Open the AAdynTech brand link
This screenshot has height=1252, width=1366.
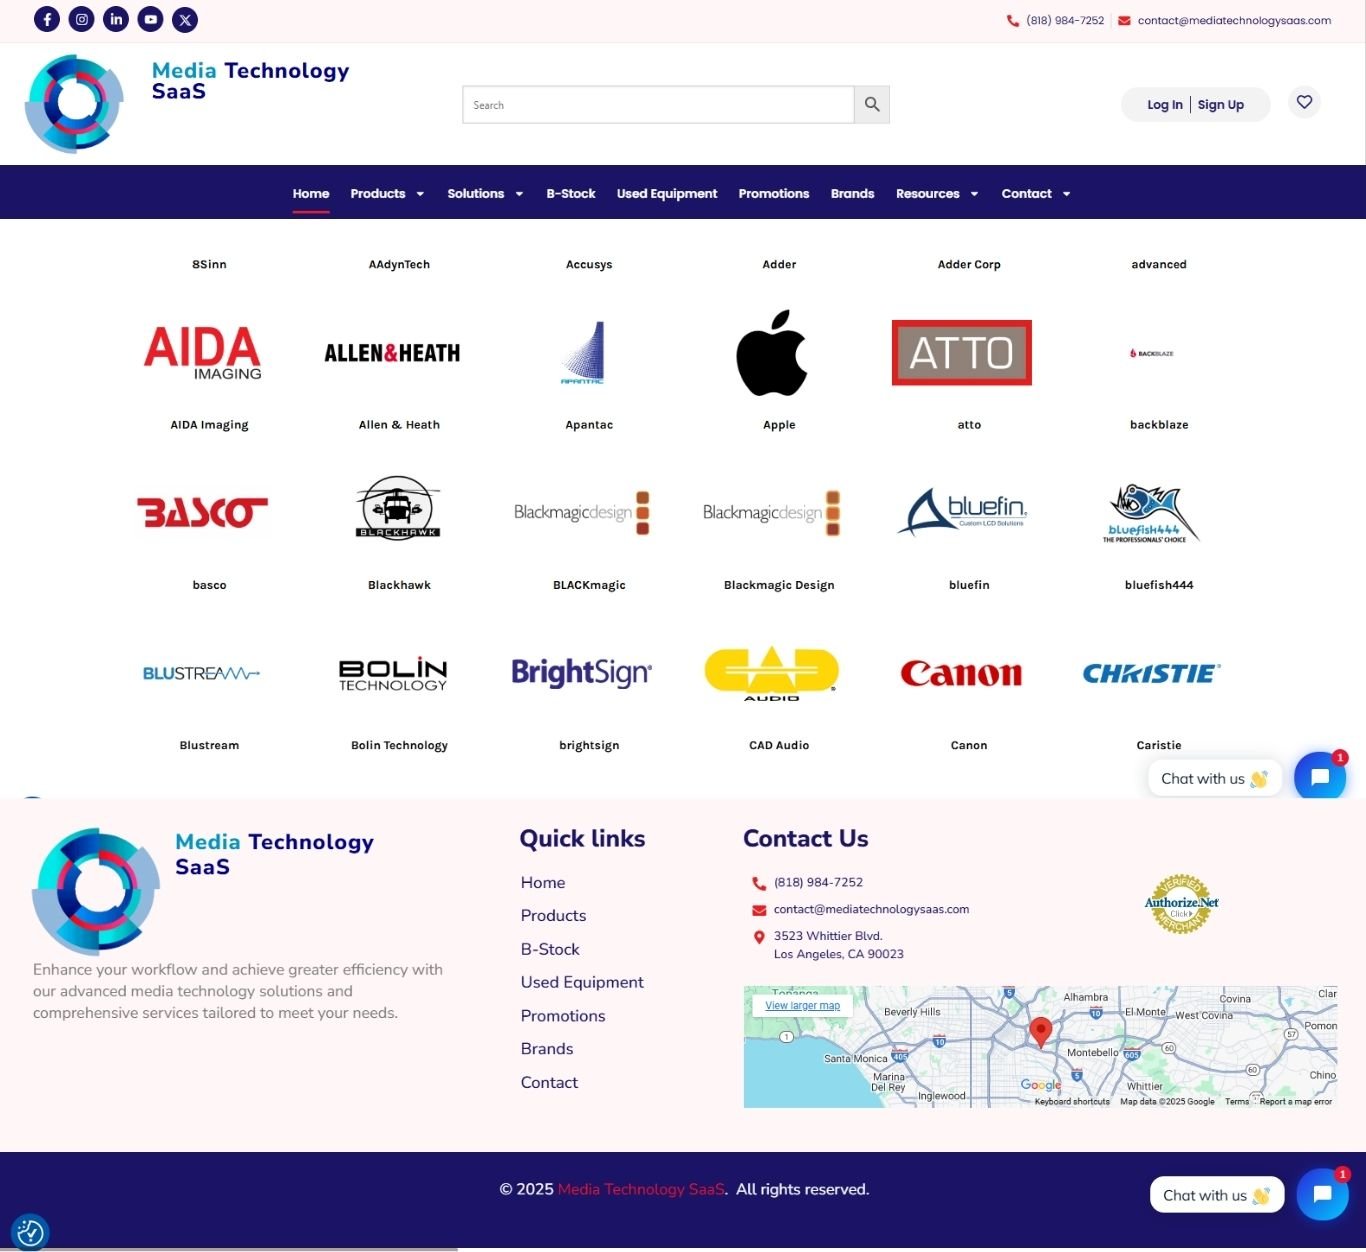[399, 264]
